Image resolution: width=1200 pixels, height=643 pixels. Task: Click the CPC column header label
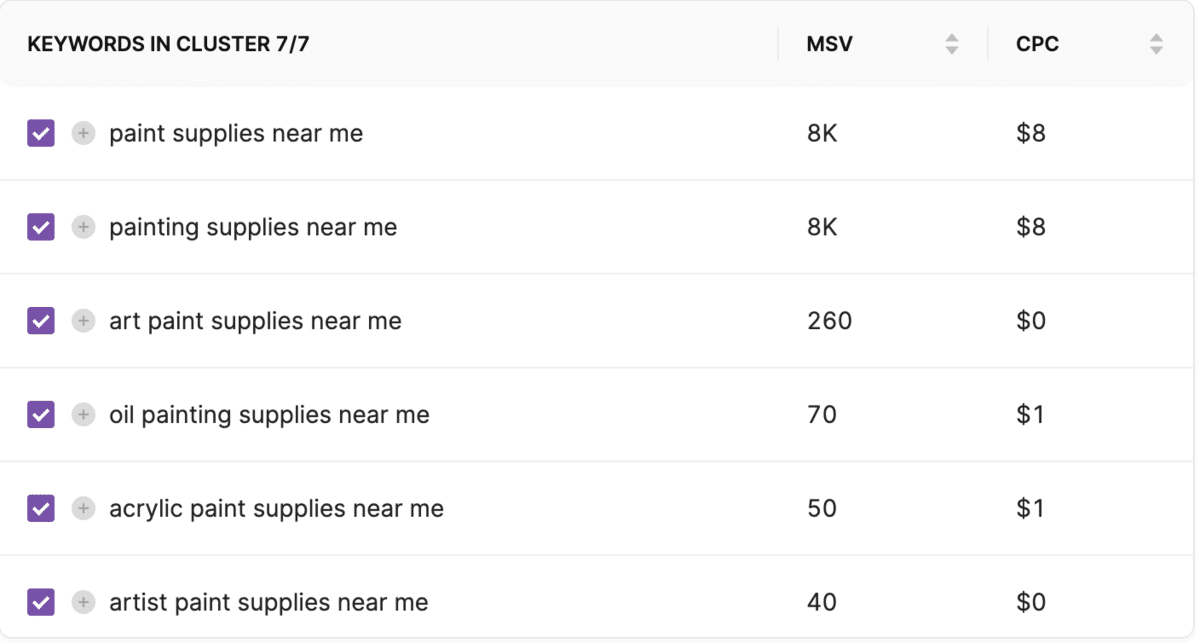coord(1037,44)
